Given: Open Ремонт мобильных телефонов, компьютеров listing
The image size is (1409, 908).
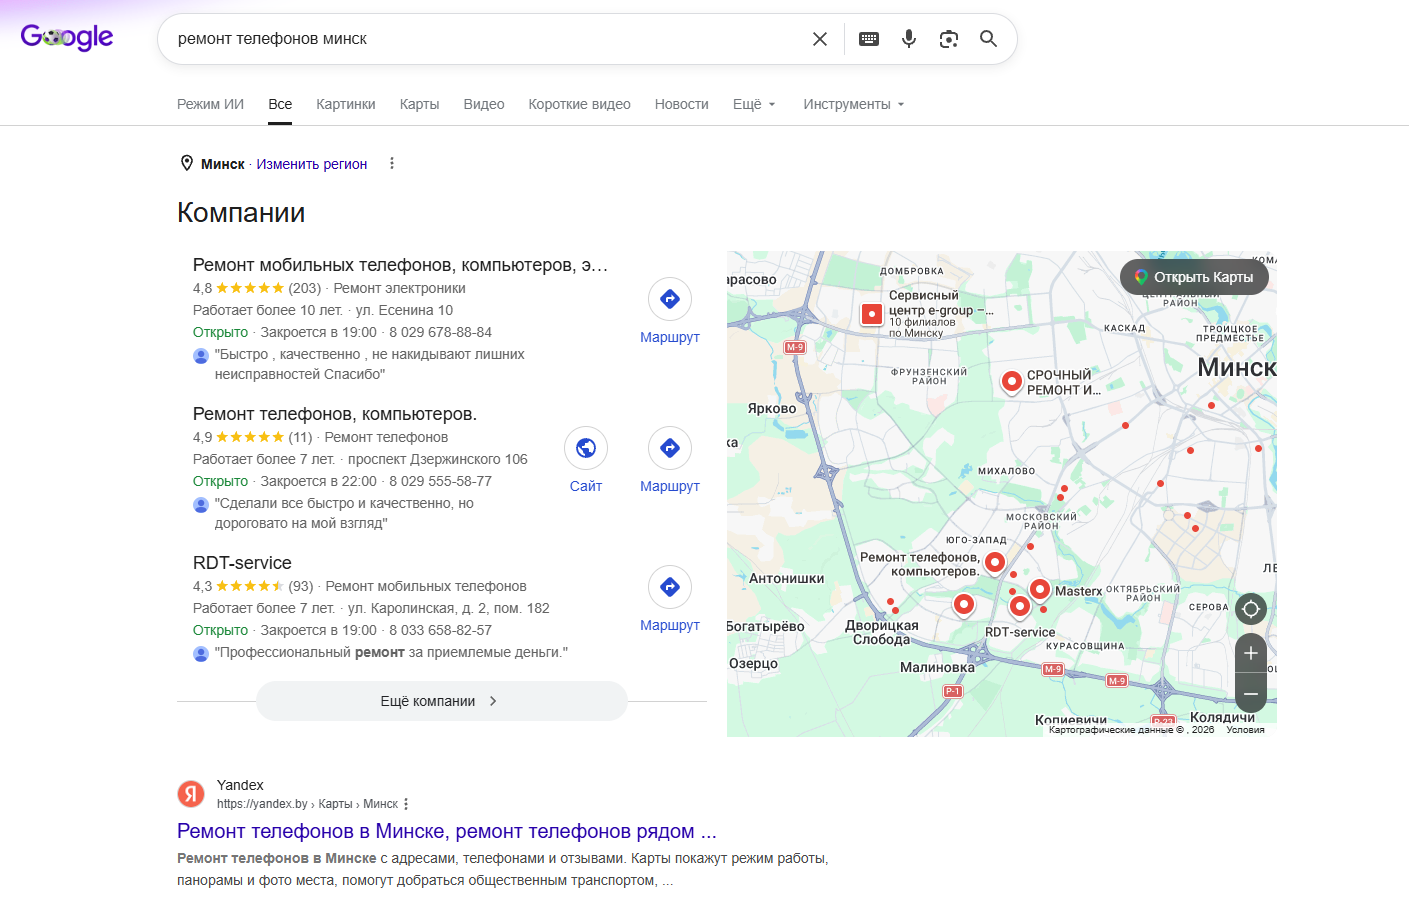Looking at the screenshot, I should tap(400, 265).
